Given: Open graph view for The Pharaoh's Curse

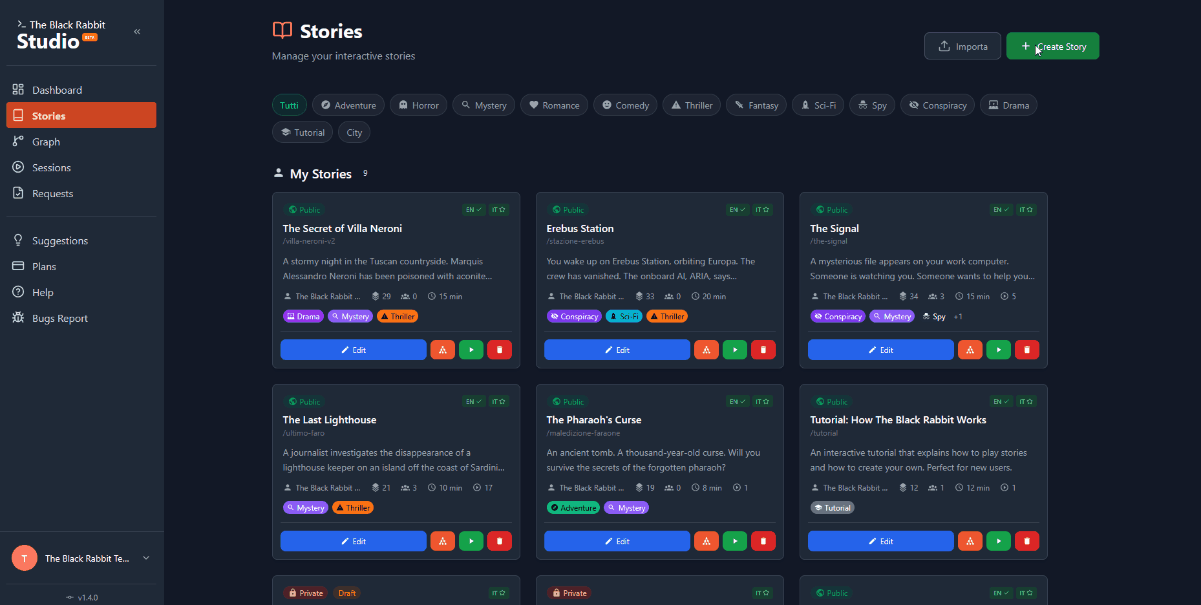Looking at the screenshot, I should tap(706, 541).
